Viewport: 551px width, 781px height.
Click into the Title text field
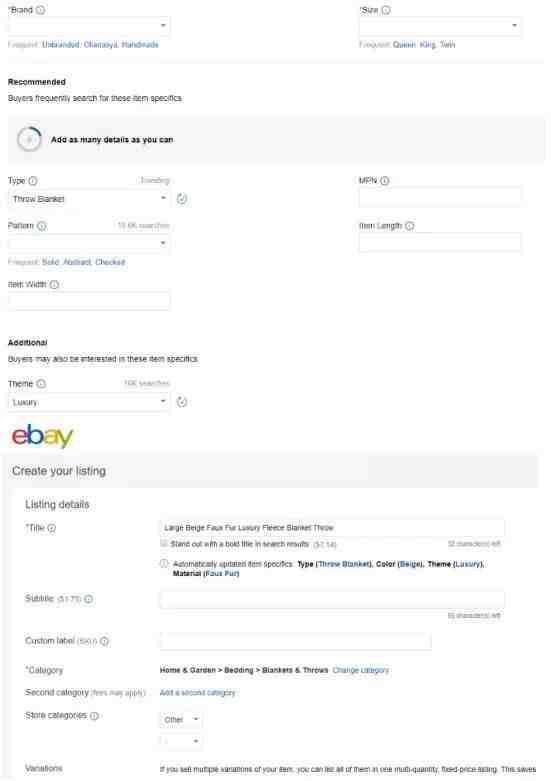coord(332,528)
